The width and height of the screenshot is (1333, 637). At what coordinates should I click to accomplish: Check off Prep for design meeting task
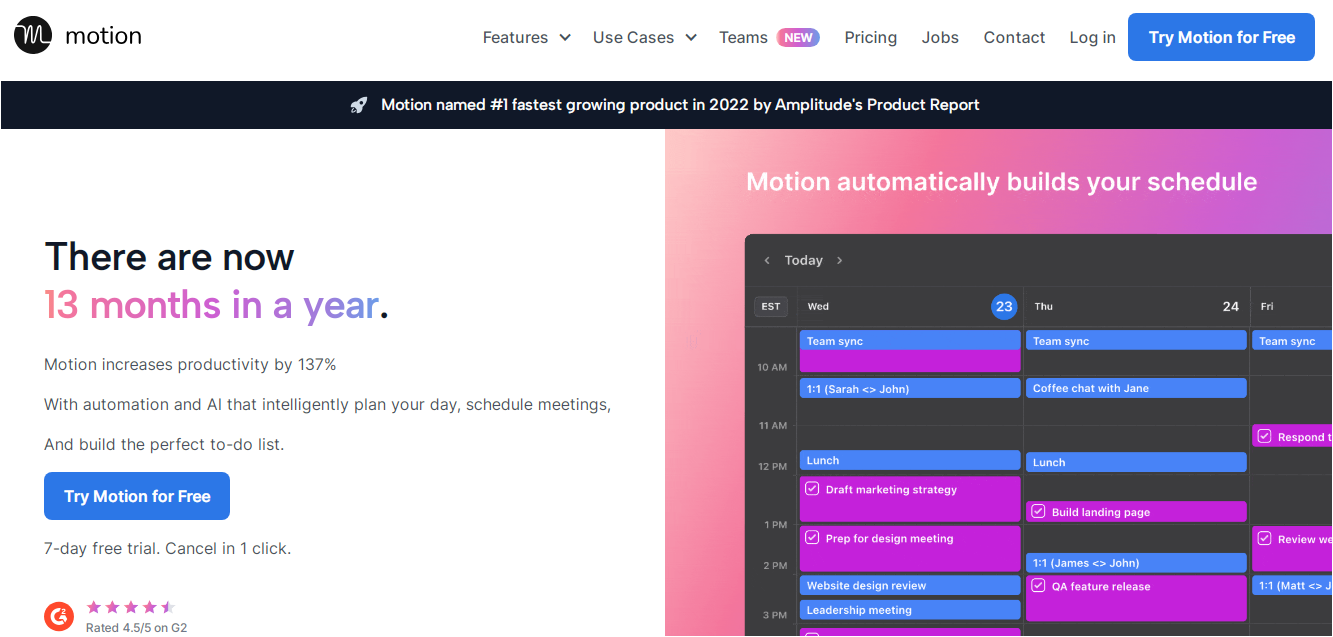pyautogui.click(x=813, y=538)
